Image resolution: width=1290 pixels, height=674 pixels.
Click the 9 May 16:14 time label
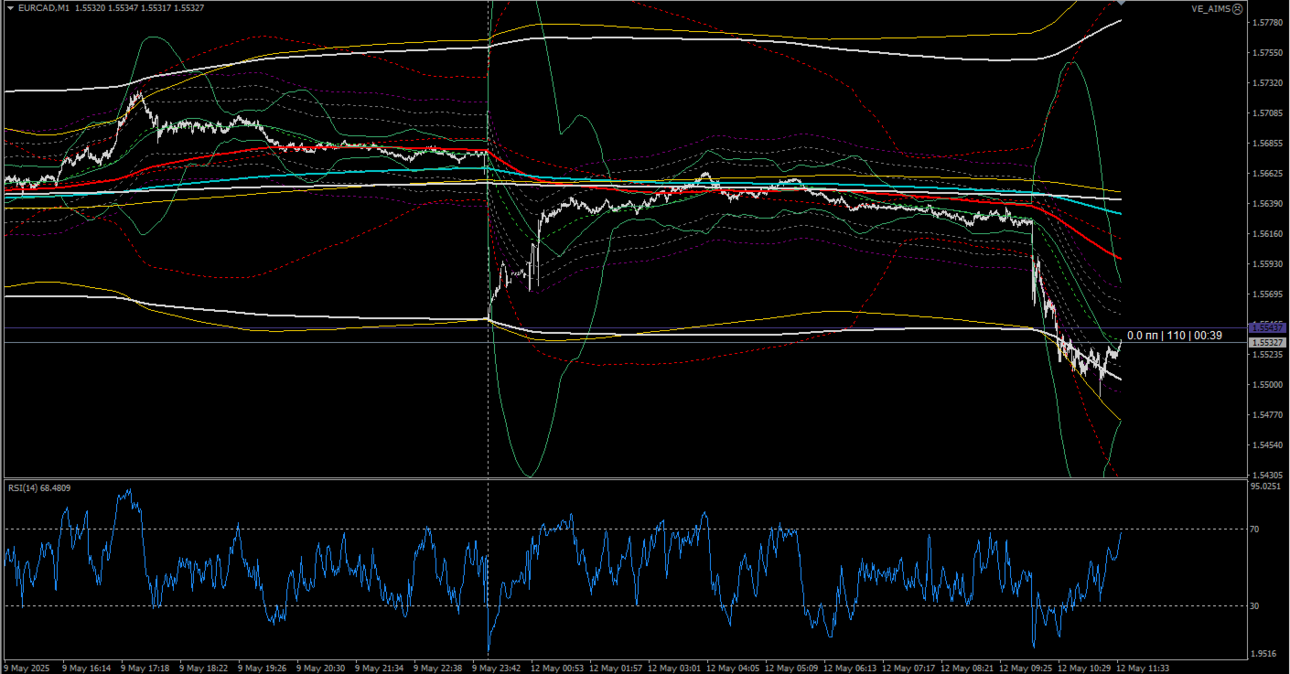pyautogui.click(x=87, y=667)
